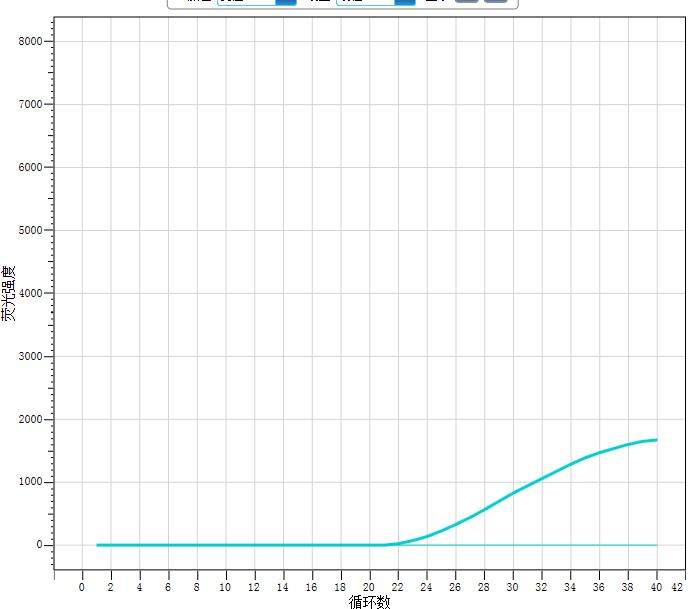
Task: Select the y-axis title 荧光强度
Action: click(x=8, y=293)
